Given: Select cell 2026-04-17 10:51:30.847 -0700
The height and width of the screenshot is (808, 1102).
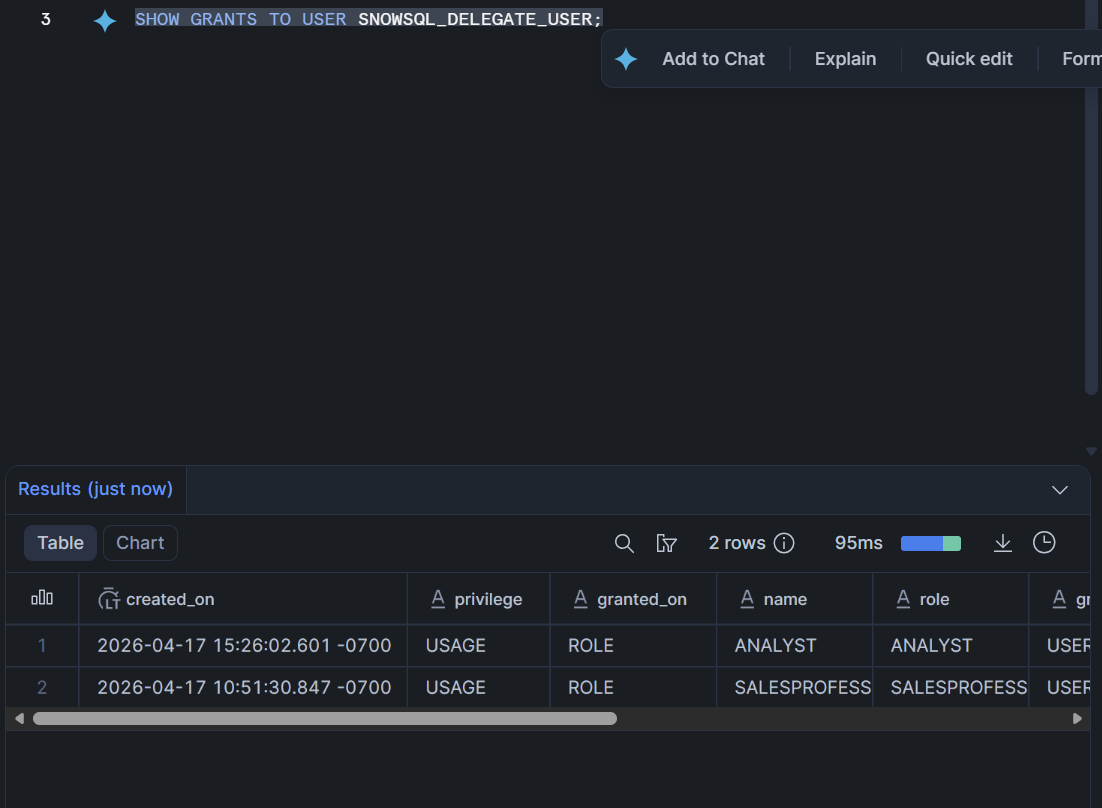Looking at the screenshot, I should [244, 687].
